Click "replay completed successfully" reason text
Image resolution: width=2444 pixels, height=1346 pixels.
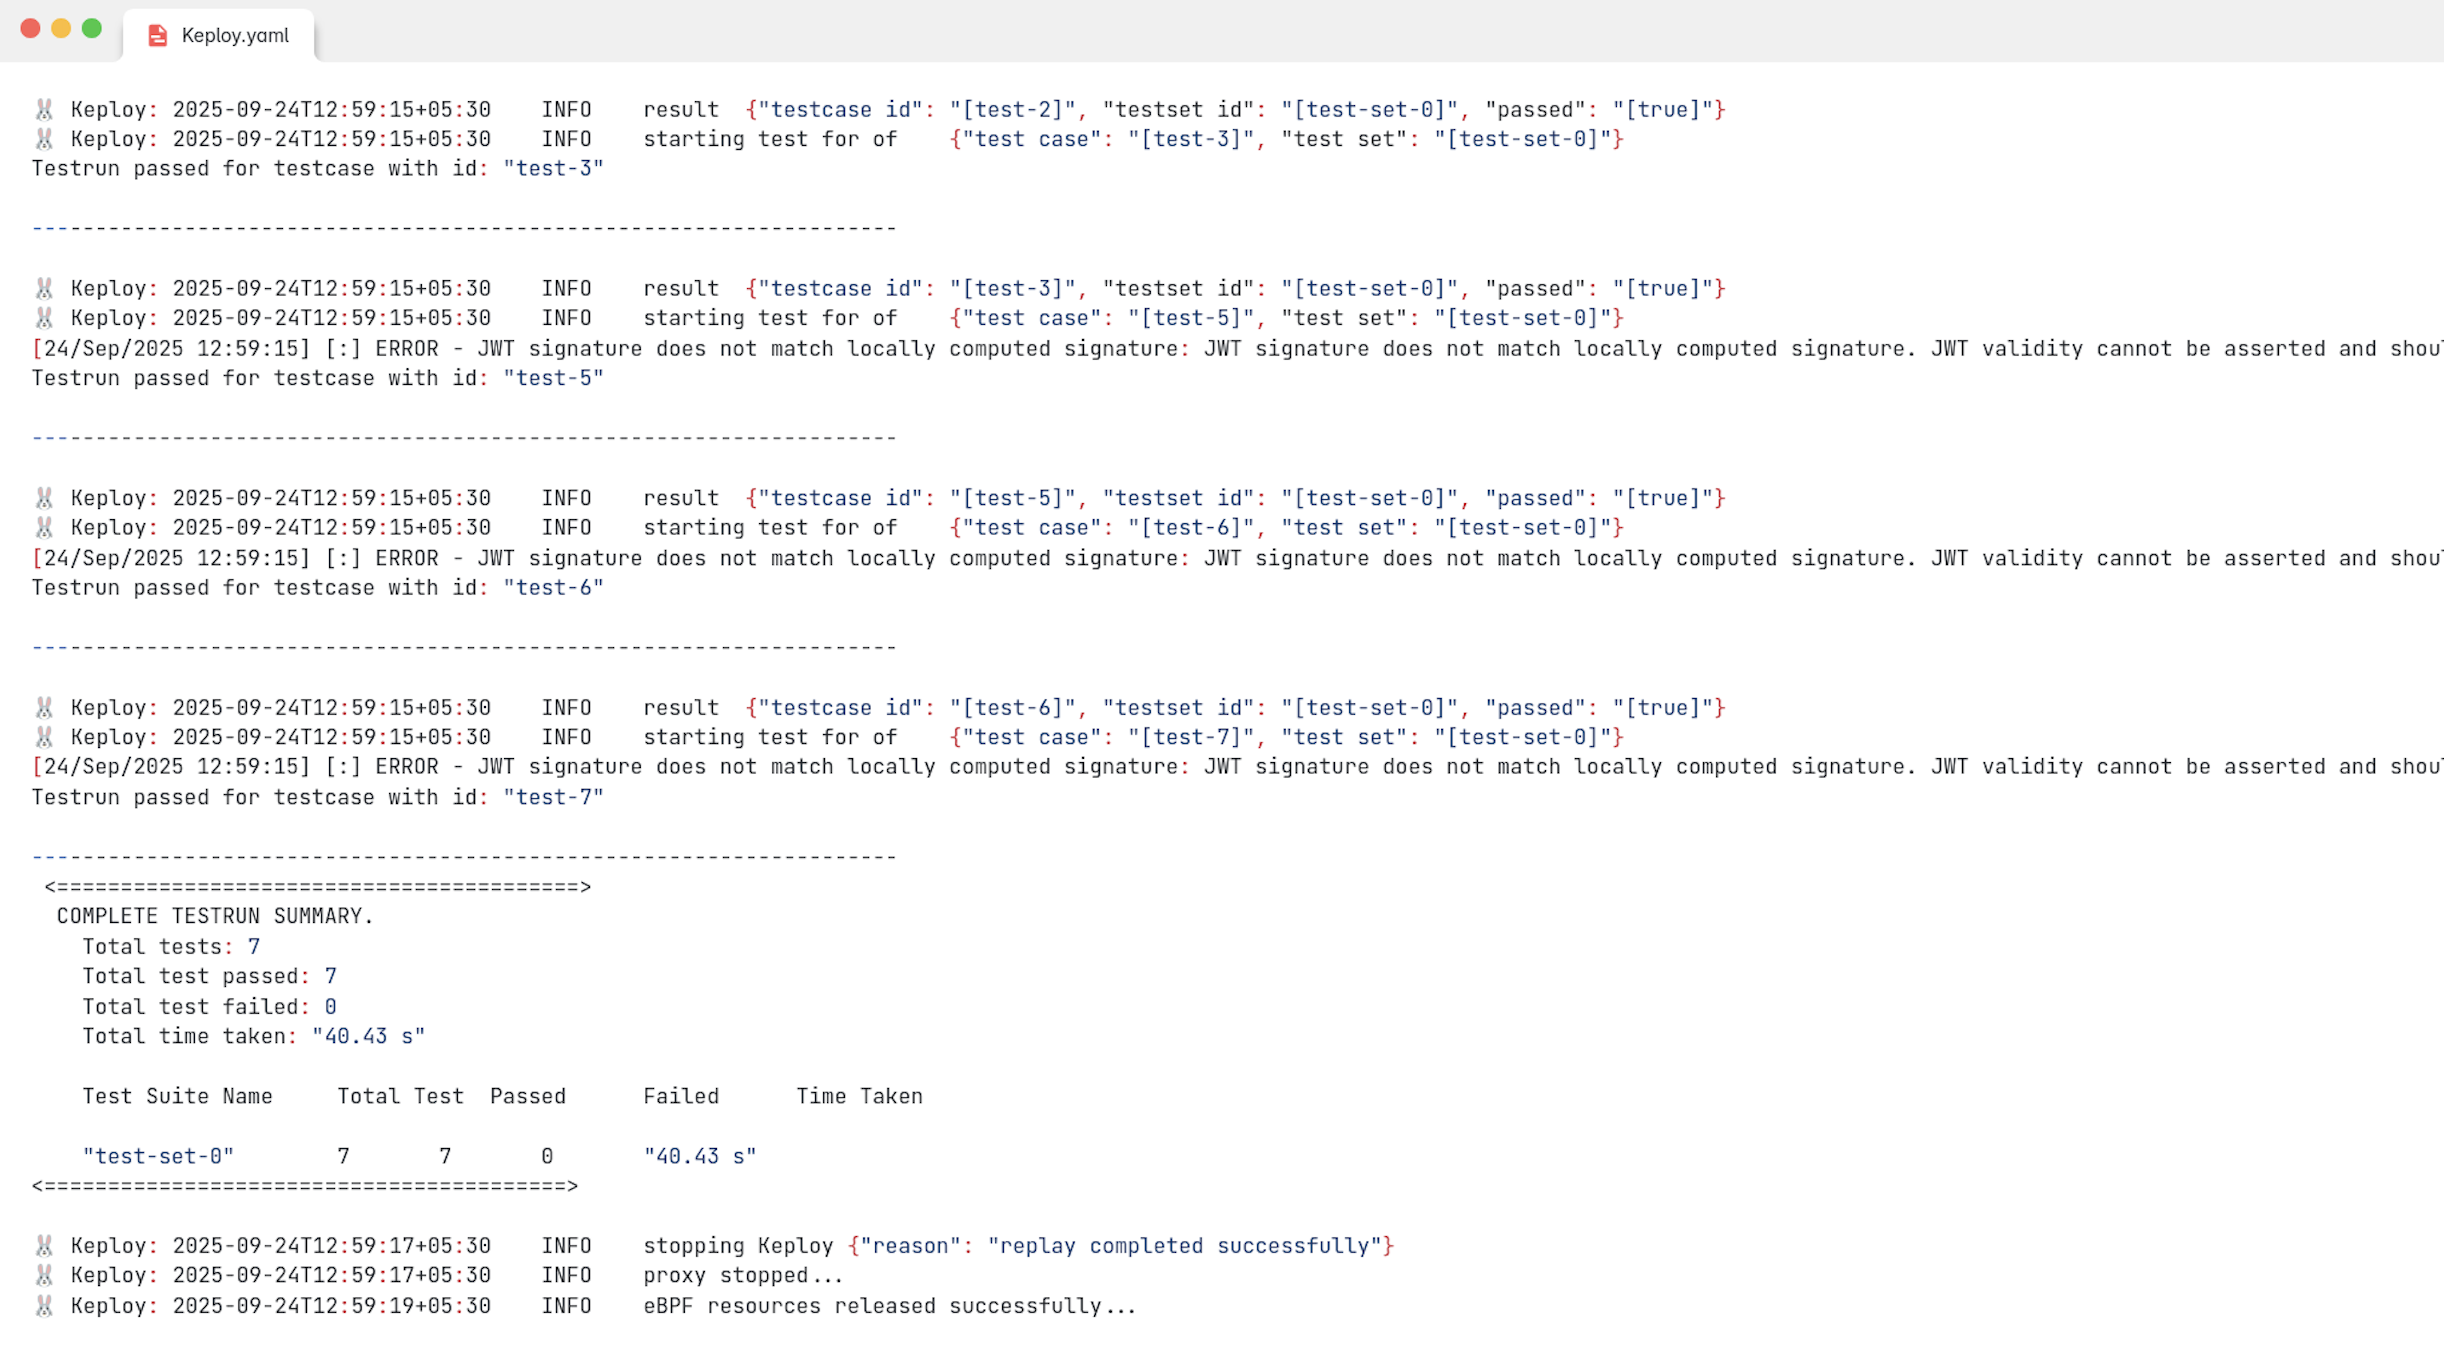(1185, 1246)
